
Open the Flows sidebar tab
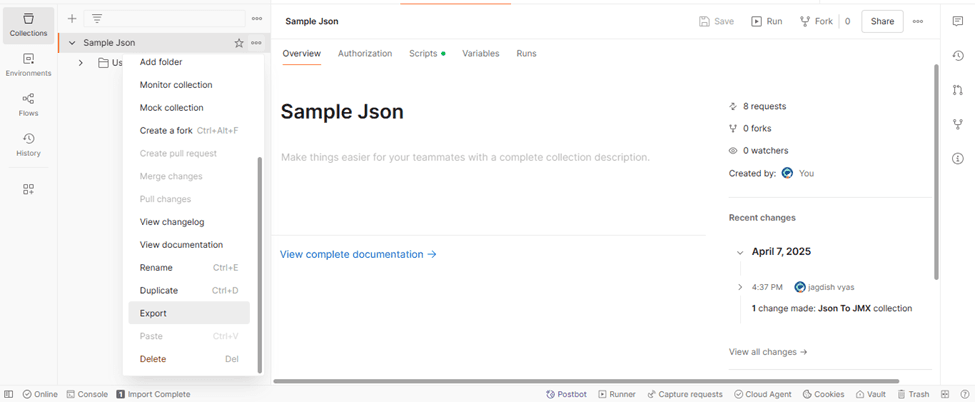(29, 105)
